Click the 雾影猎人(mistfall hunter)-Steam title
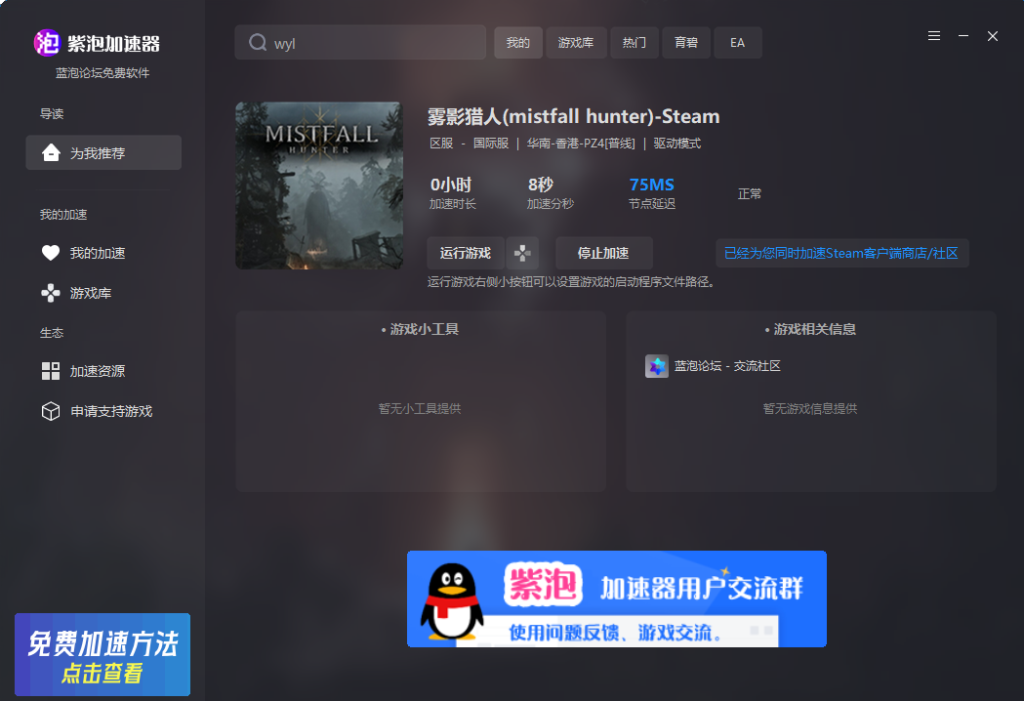The image size is (1024, 701). 573,117
